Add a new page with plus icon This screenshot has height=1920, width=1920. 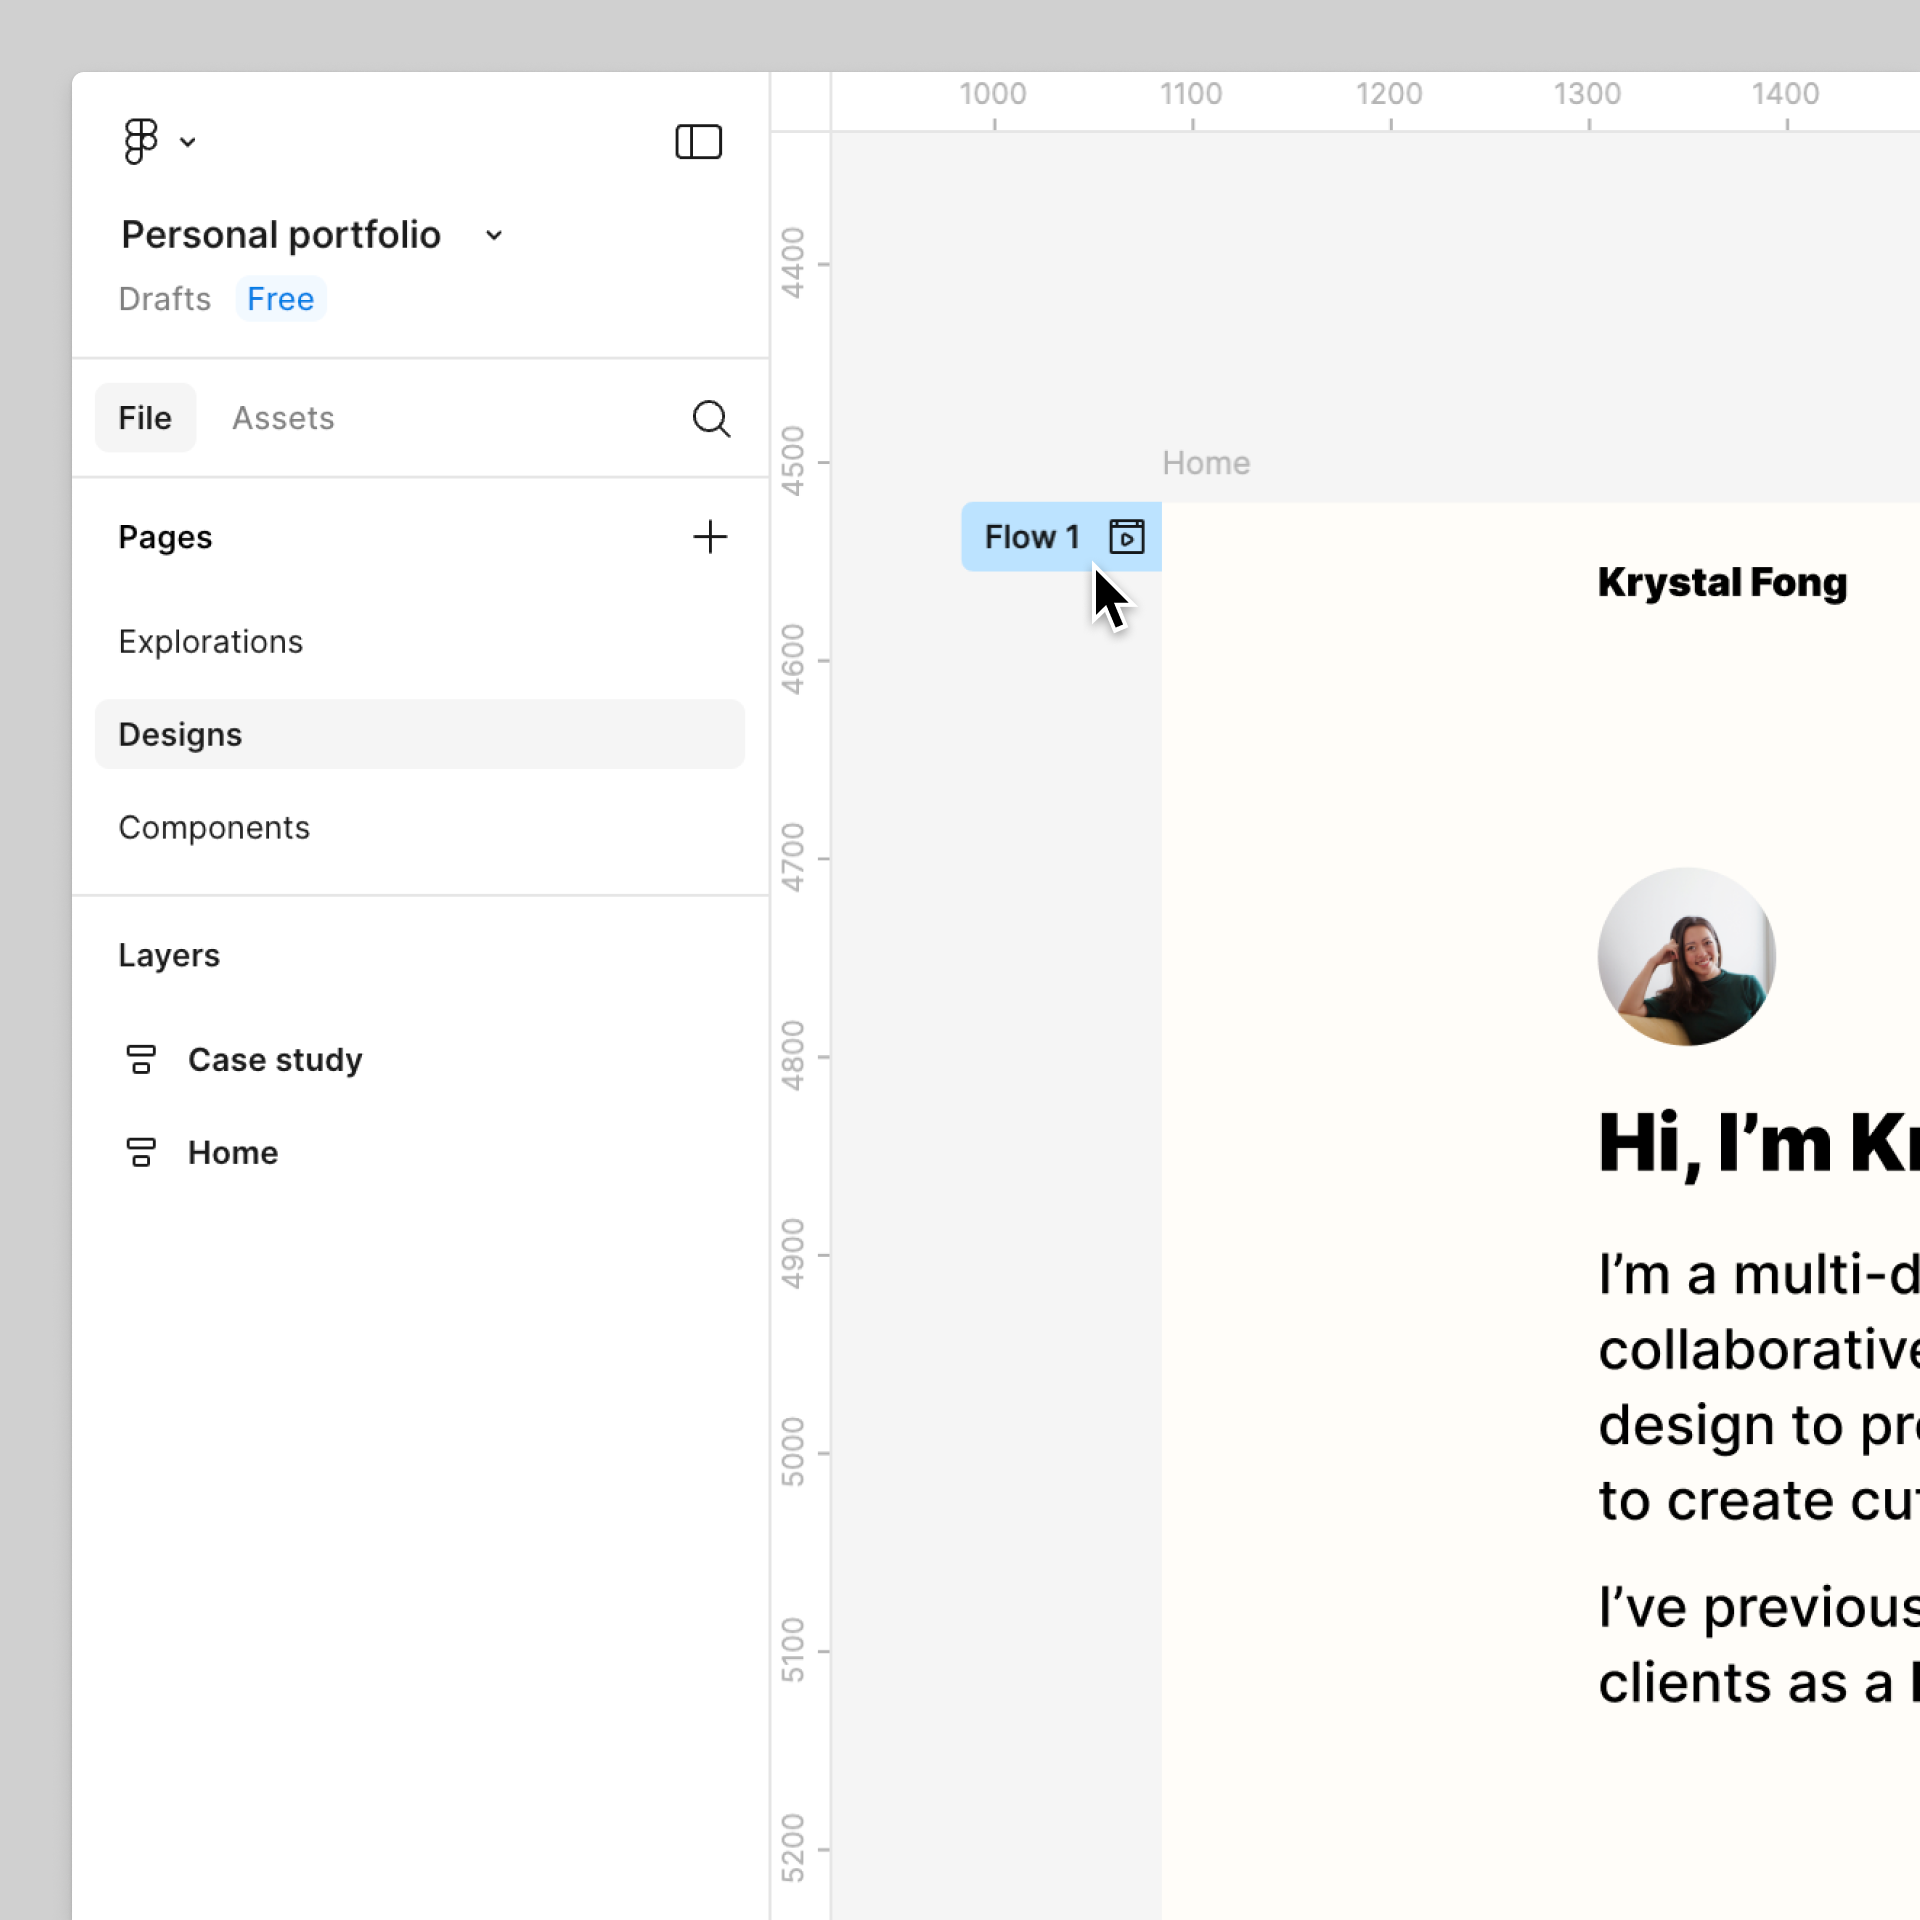[710, 537]
